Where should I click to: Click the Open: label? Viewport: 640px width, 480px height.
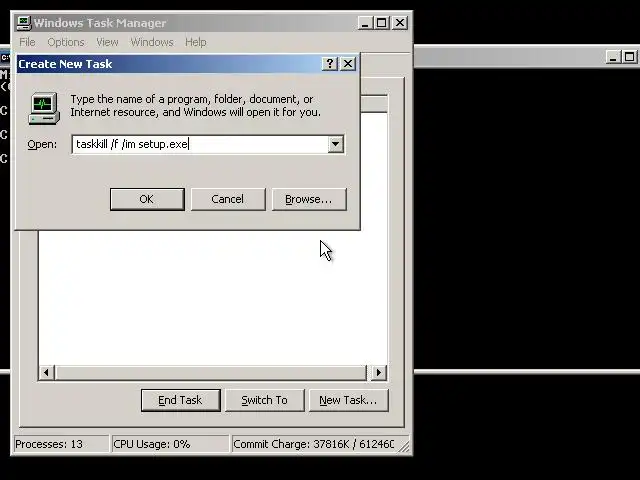click(x=42, y=144)
